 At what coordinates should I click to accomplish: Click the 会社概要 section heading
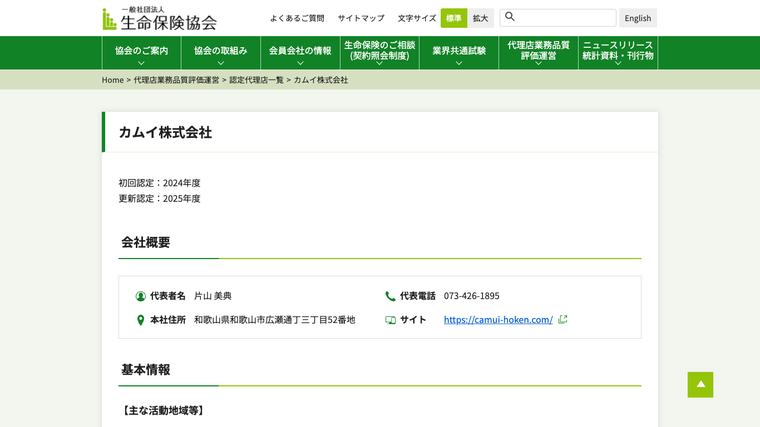(145, 242)
